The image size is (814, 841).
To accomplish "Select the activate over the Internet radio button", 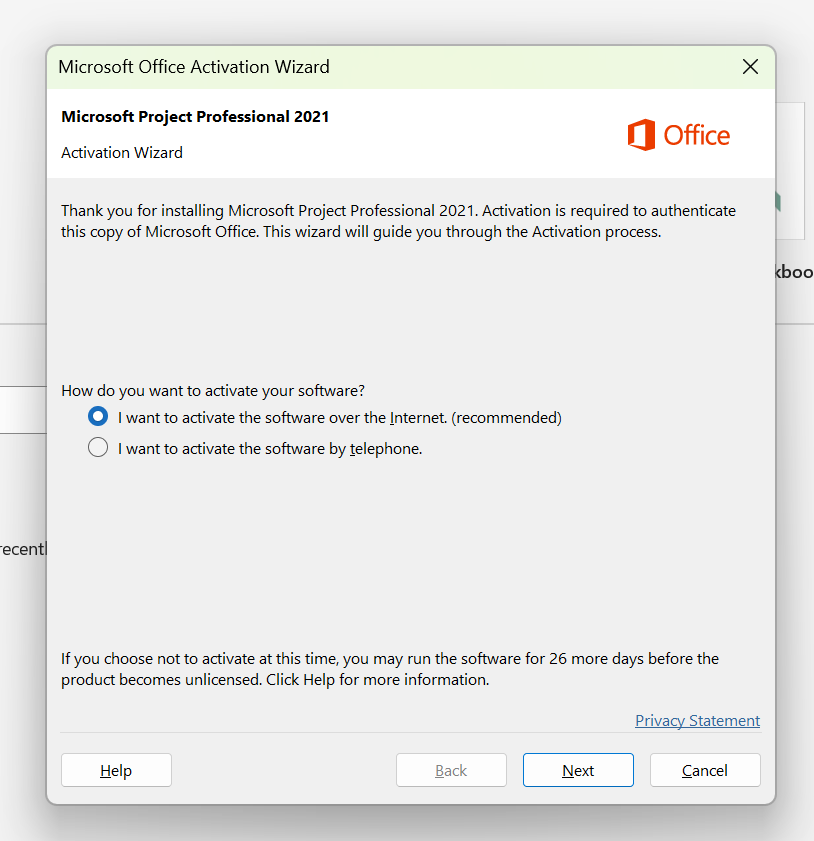I will (98, 416).
